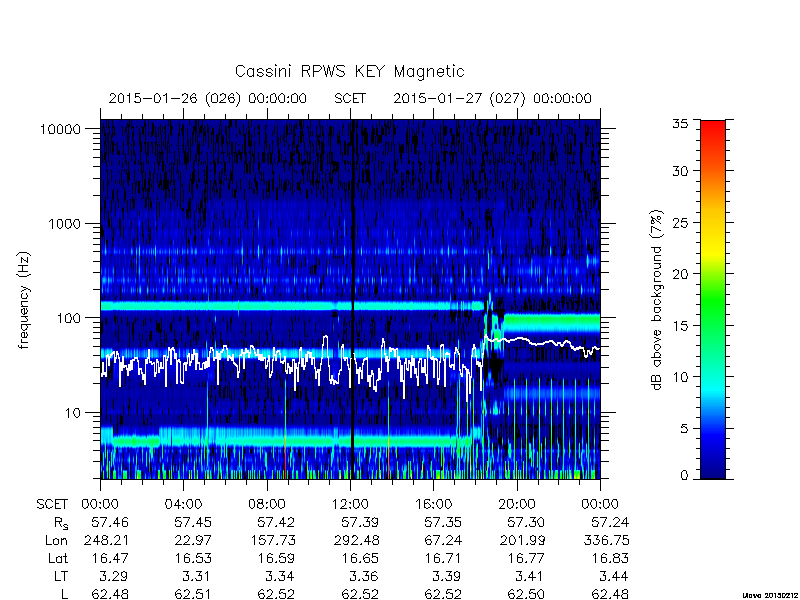Click the plot title 'Cassini RPWS KEY Magnetic'
Screen dimensions: 800x600
(x=349, y=71)
